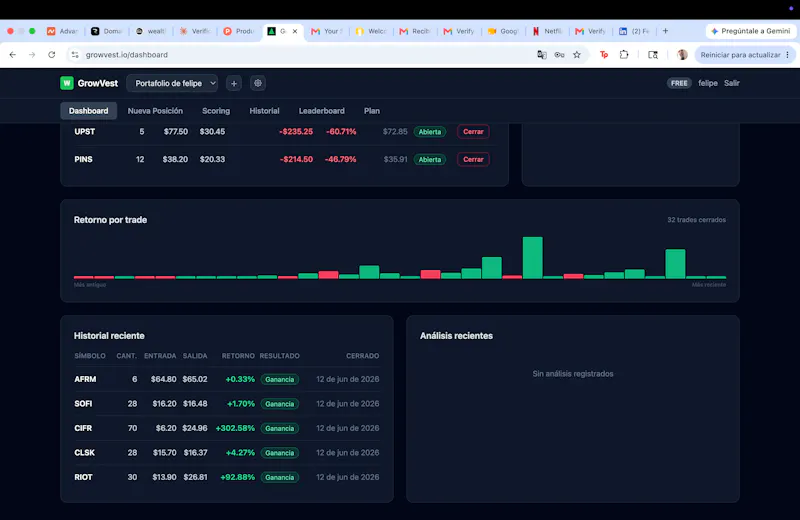The height and width of the screenshot is (520, 800).
Task: Click CLSK symbol in Historial reciente
Action: (85, 453)
